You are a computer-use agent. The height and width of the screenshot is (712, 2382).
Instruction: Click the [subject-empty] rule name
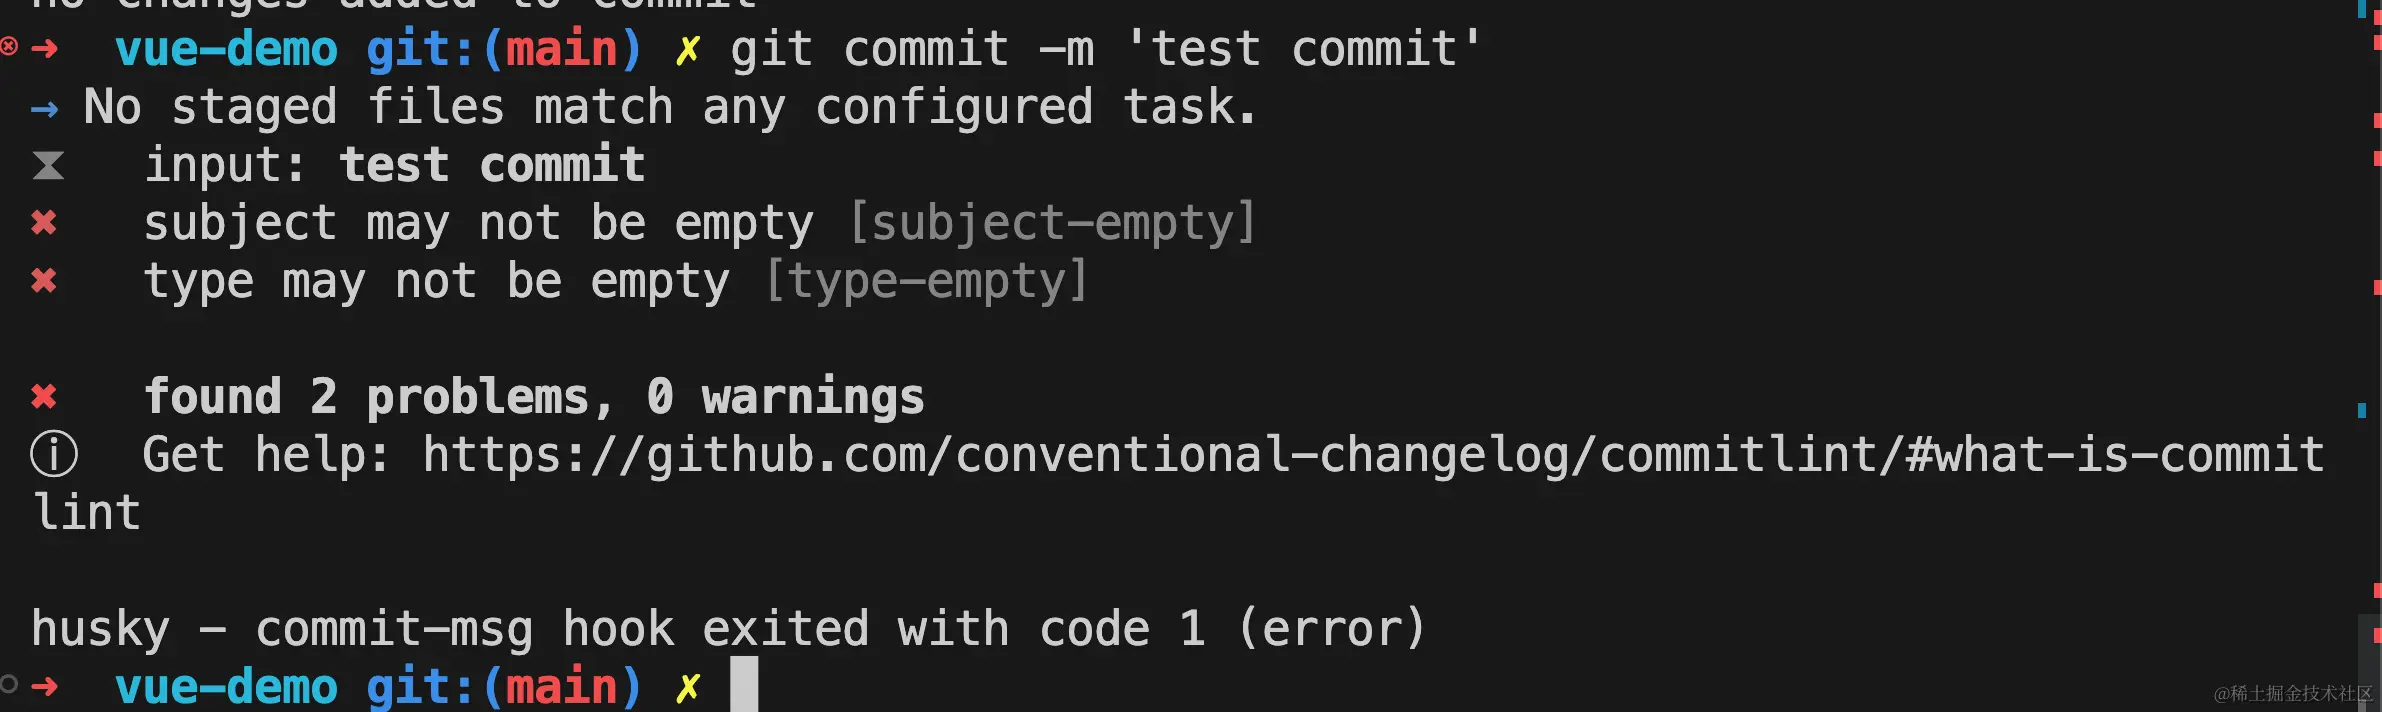pyautogui.click(x=1052, y=223)
